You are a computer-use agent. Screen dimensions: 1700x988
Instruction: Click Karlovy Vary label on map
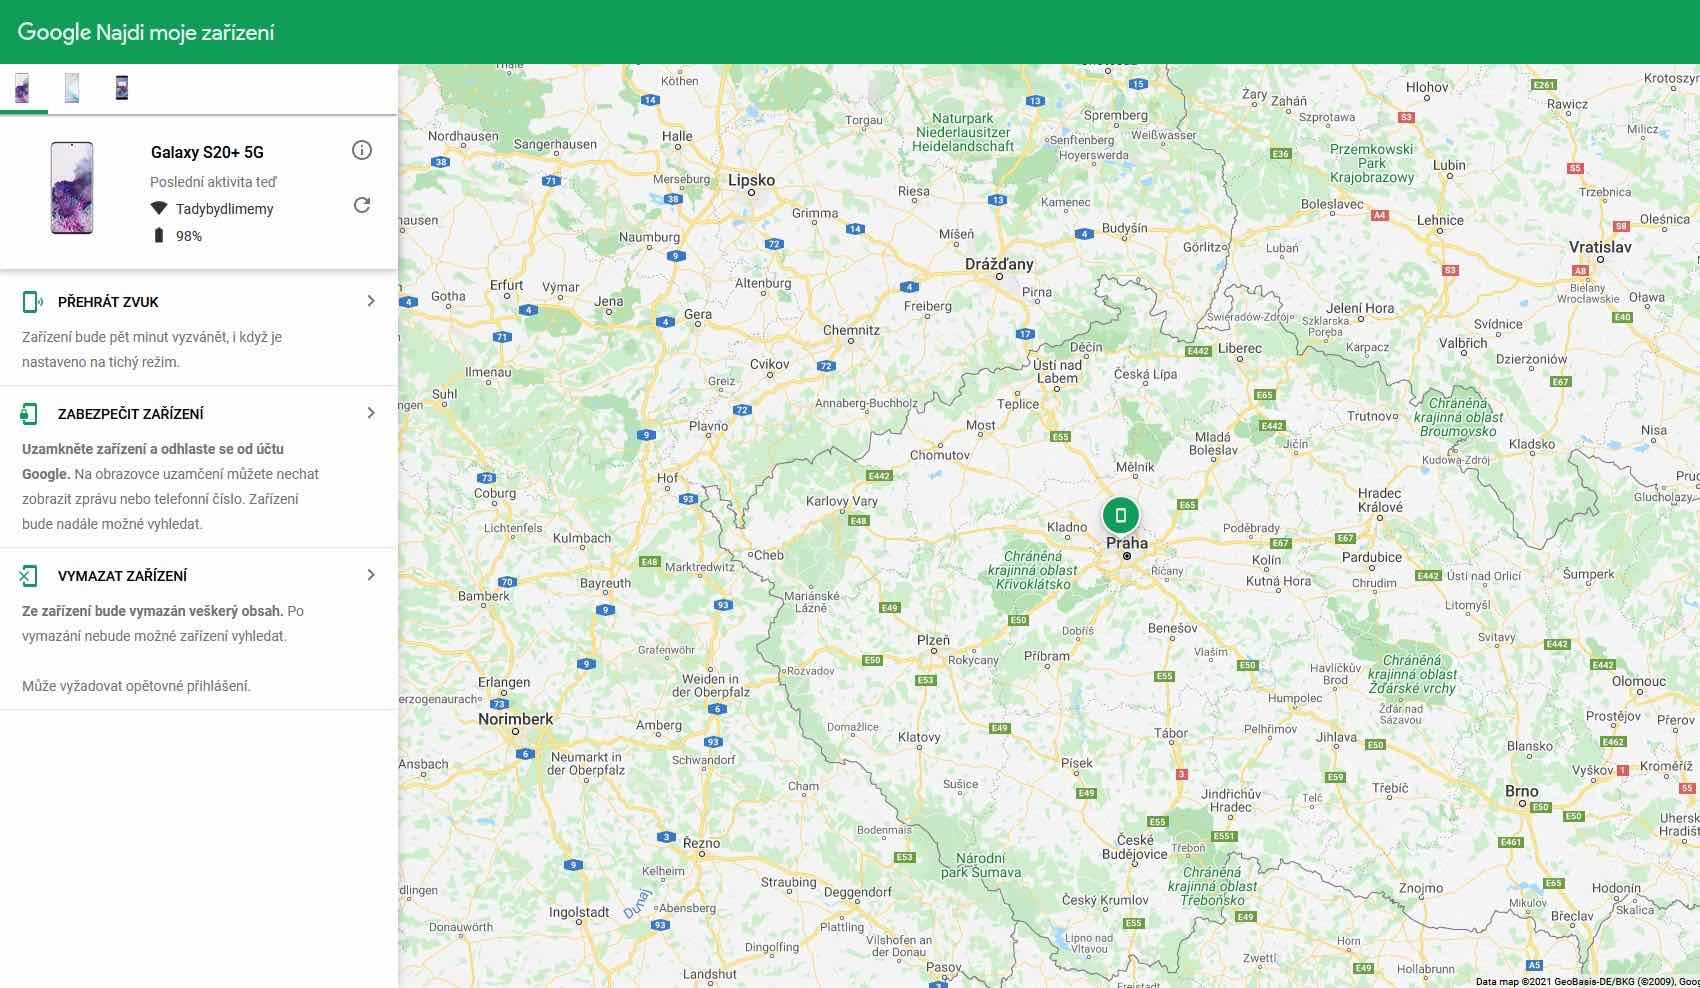(842, 501)
